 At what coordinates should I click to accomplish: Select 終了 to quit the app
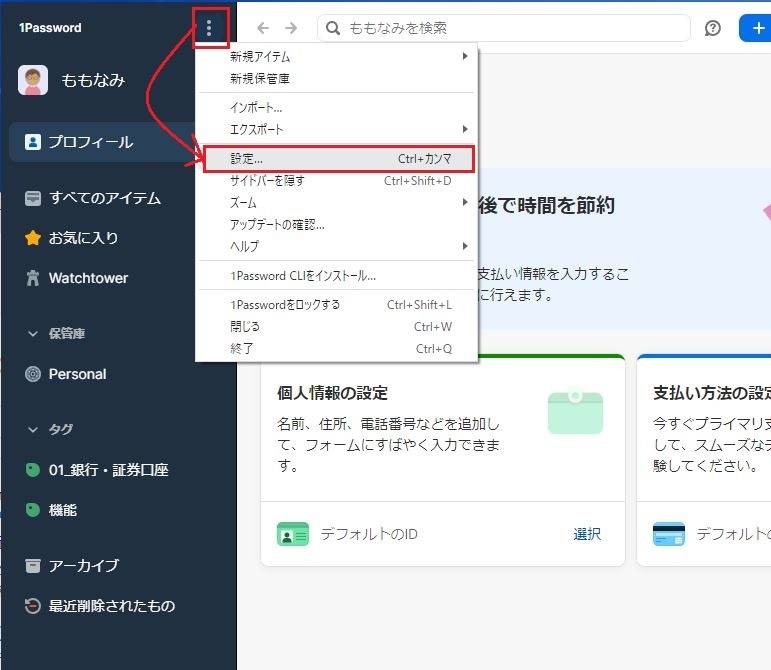pyautogui.click(x=337, y=349)
